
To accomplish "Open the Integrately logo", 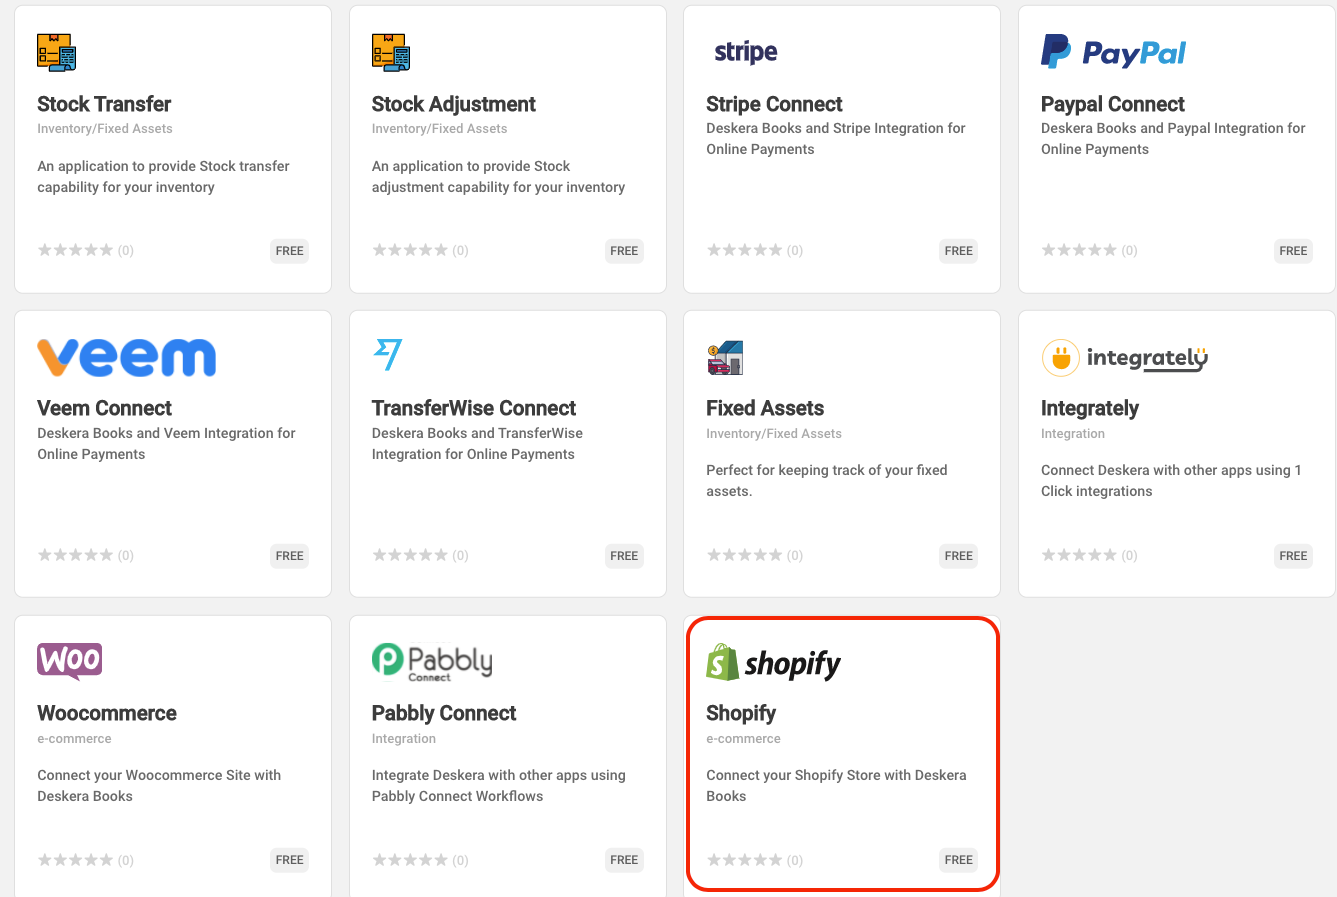I will click(x=1124, y=357).
